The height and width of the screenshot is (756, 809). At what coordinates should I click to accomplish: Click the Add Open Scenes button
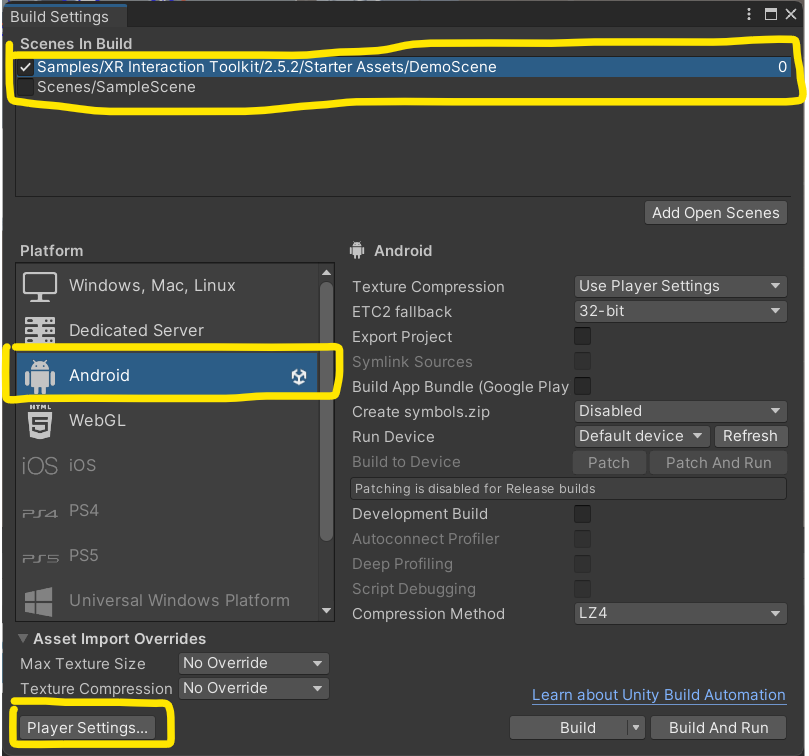point(716,213)
